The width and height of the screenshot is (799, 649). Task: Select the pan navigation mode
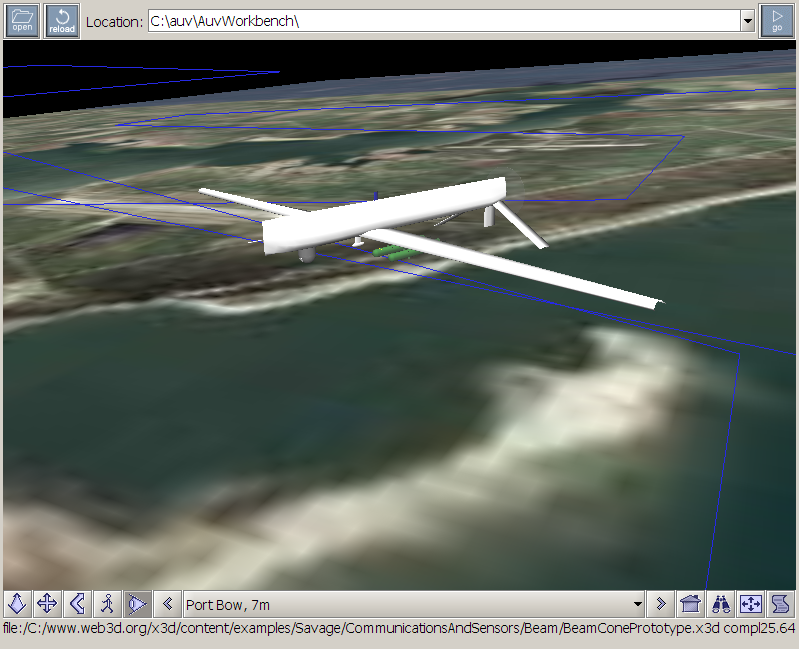point(47,604)
